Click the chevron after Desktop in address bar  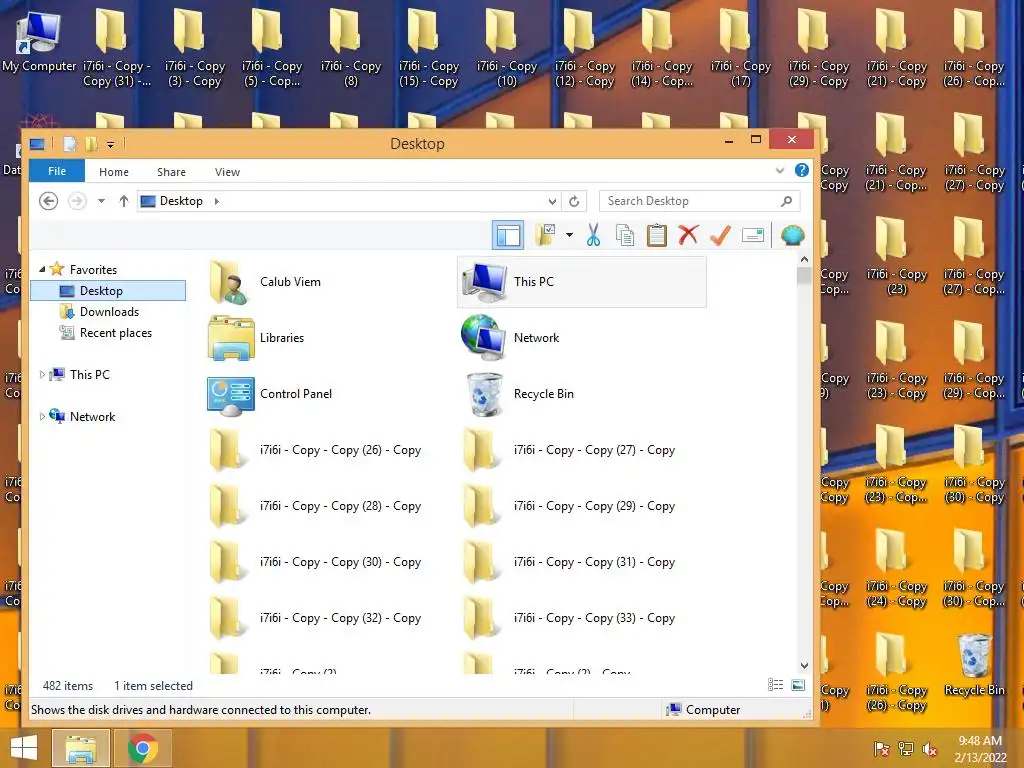click(217, 201)
